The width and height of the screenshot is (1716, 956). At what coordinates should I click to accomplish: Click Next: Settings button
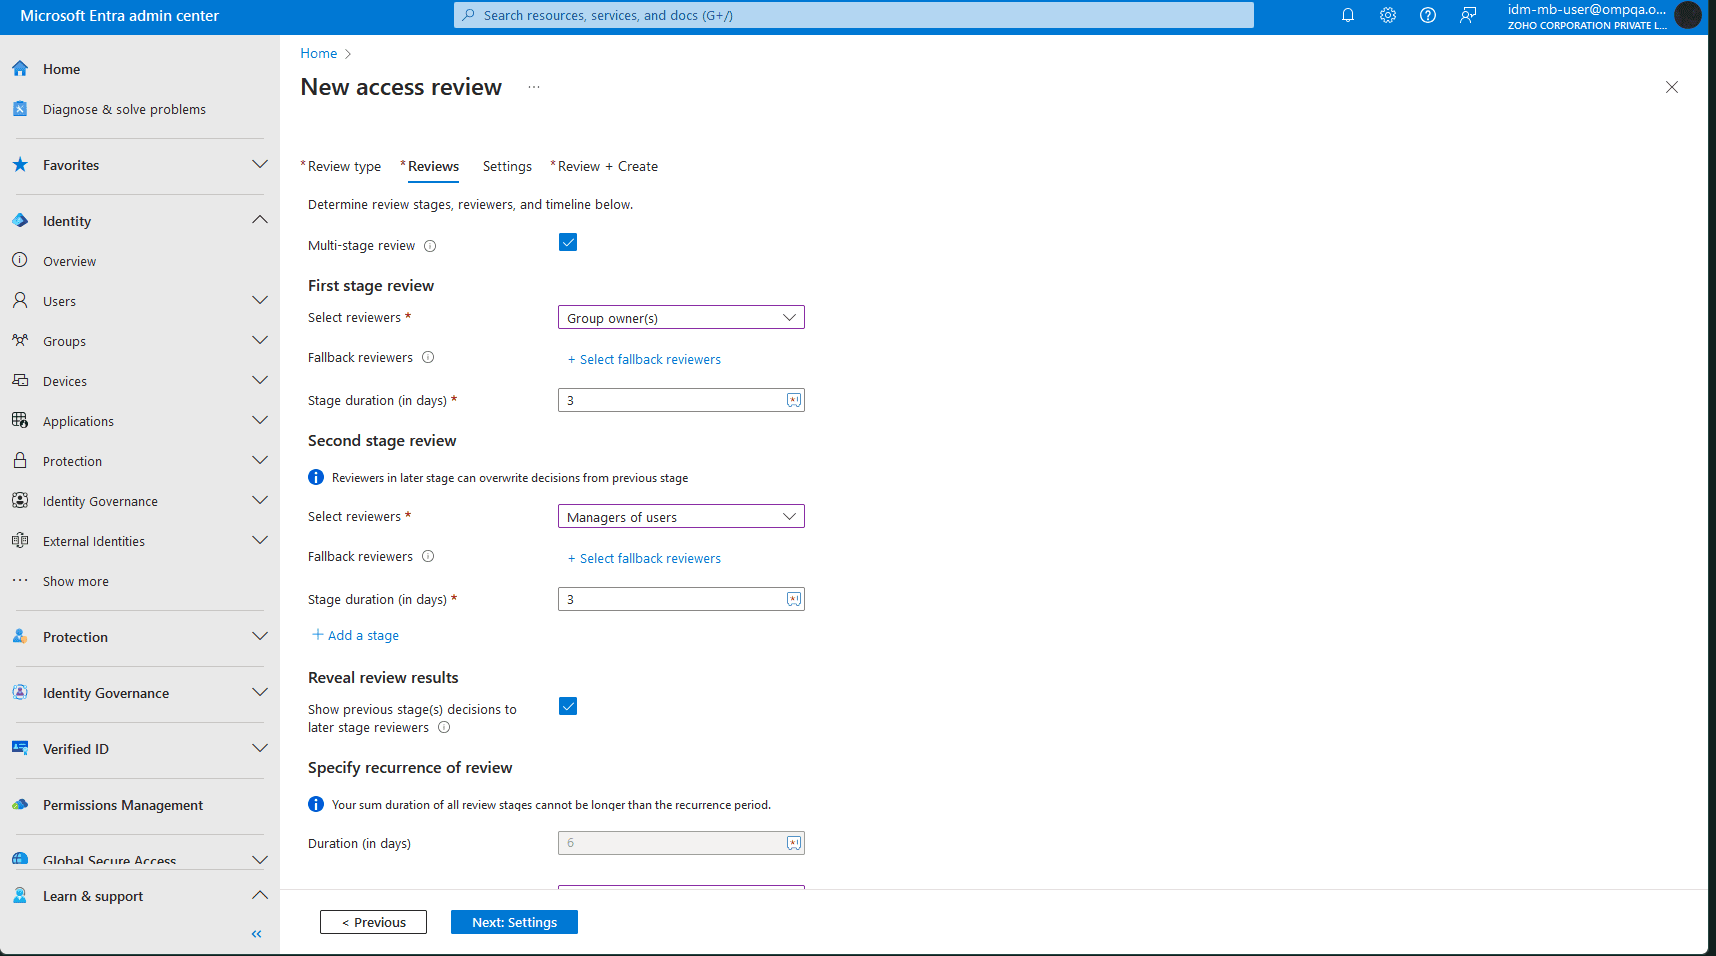pyautogui.click(x=514, y=921)
